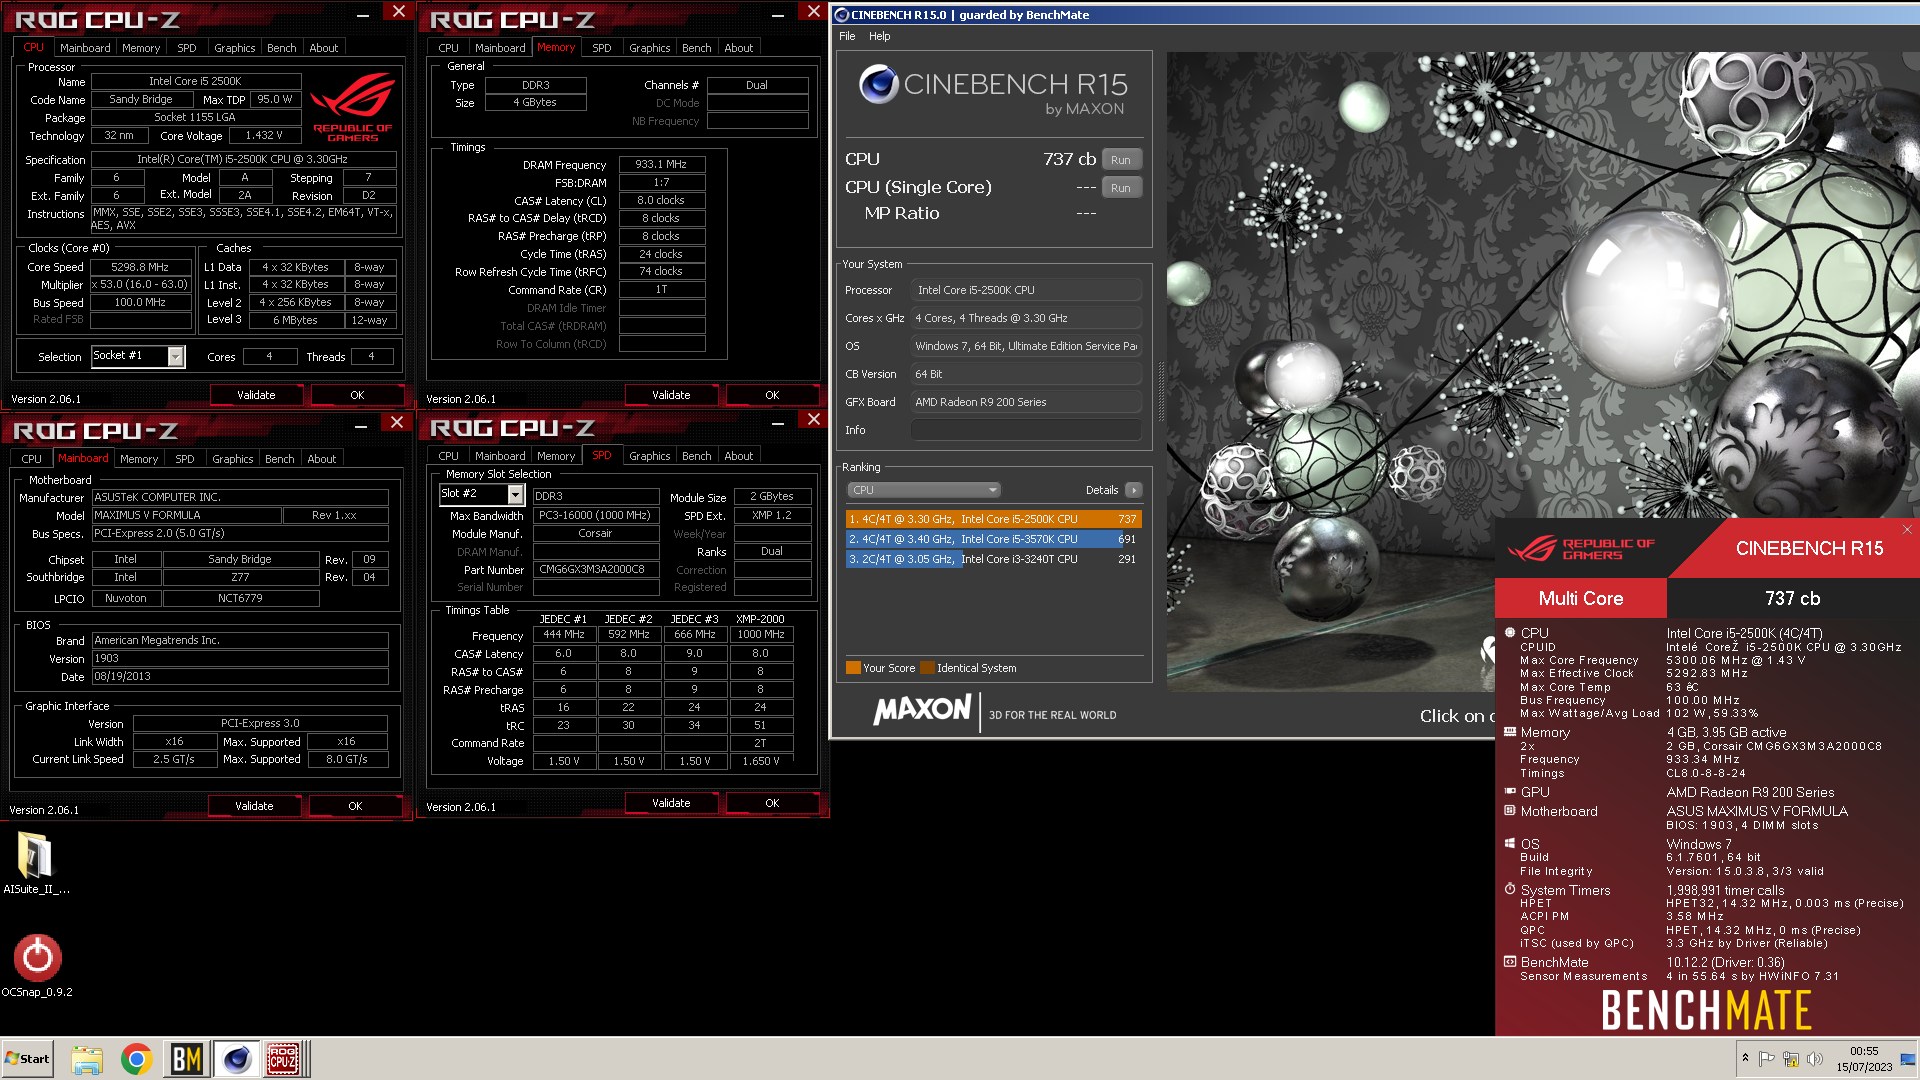Open the Socket #1 selection dropdown
Screen dimensions: 1920x1080
click(176, 356)
